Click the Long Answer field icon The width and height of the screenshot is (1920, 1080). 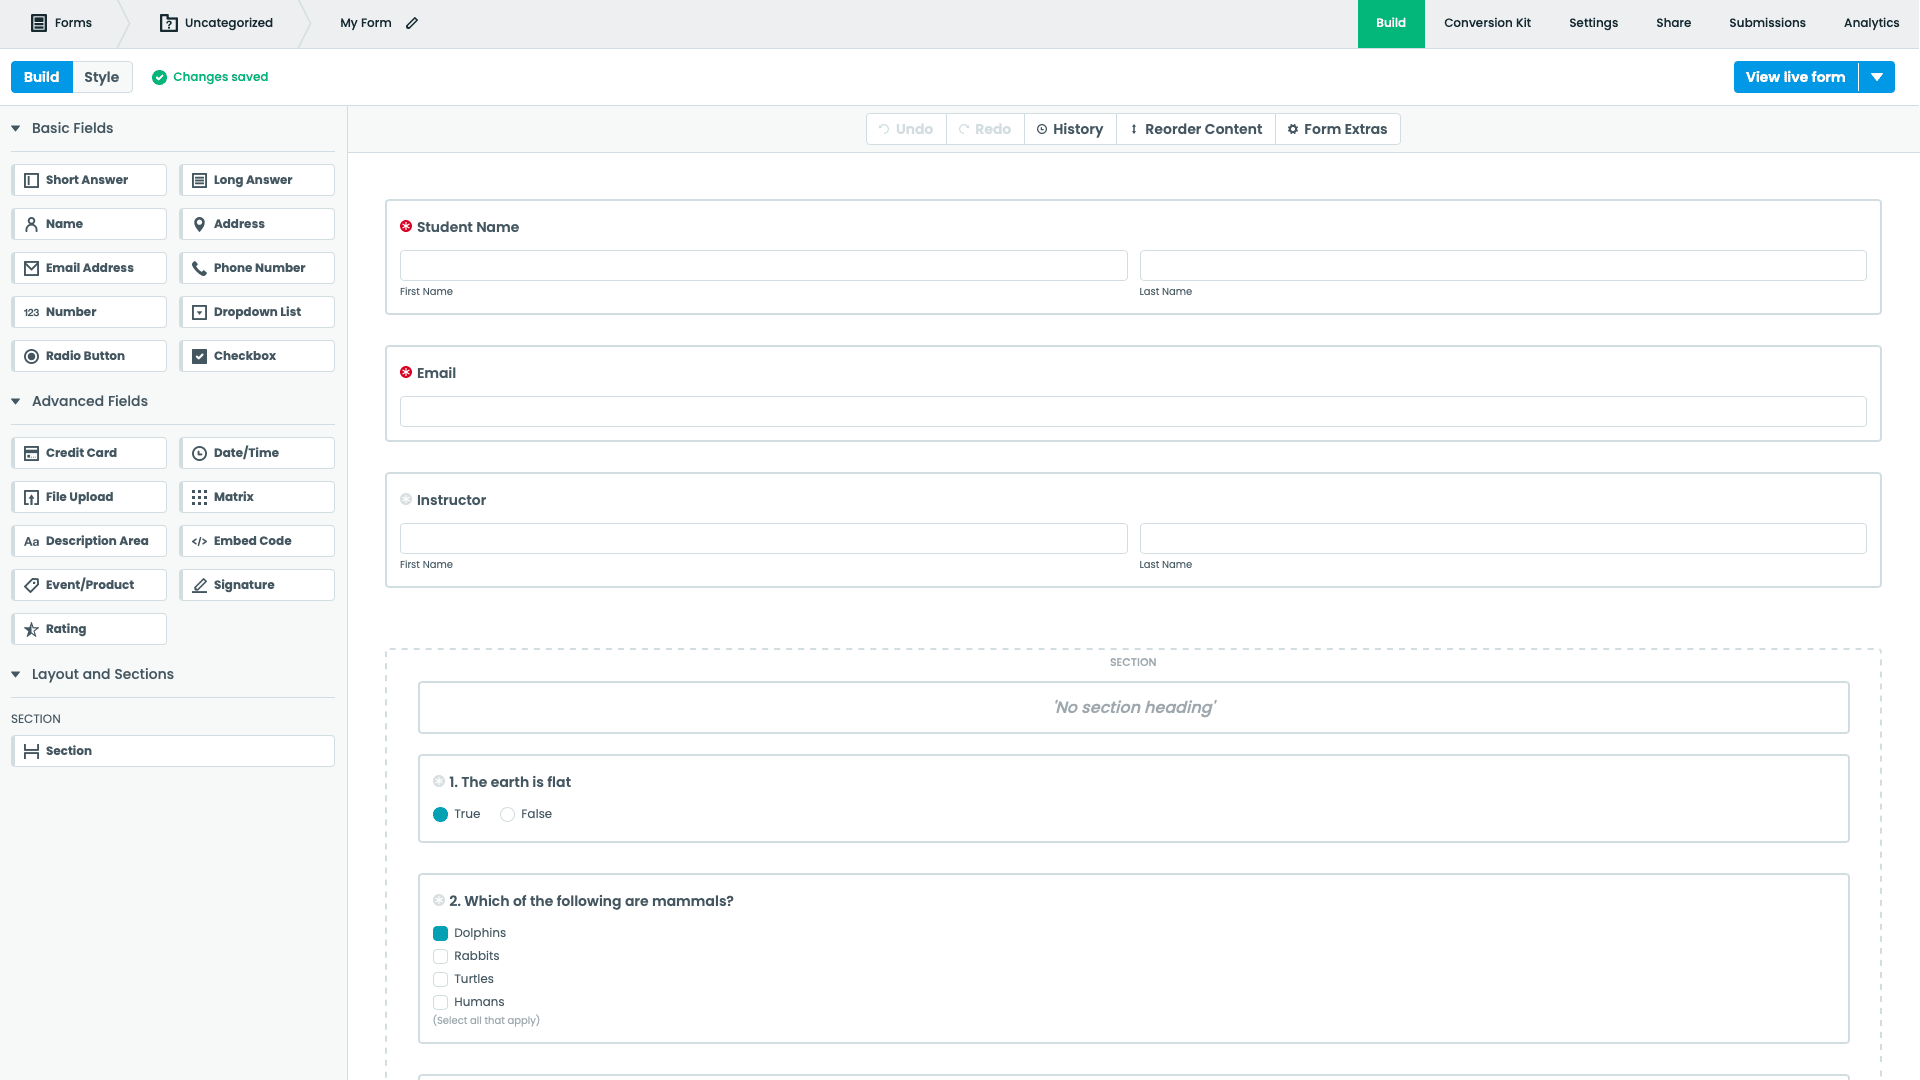click(199, 180)
